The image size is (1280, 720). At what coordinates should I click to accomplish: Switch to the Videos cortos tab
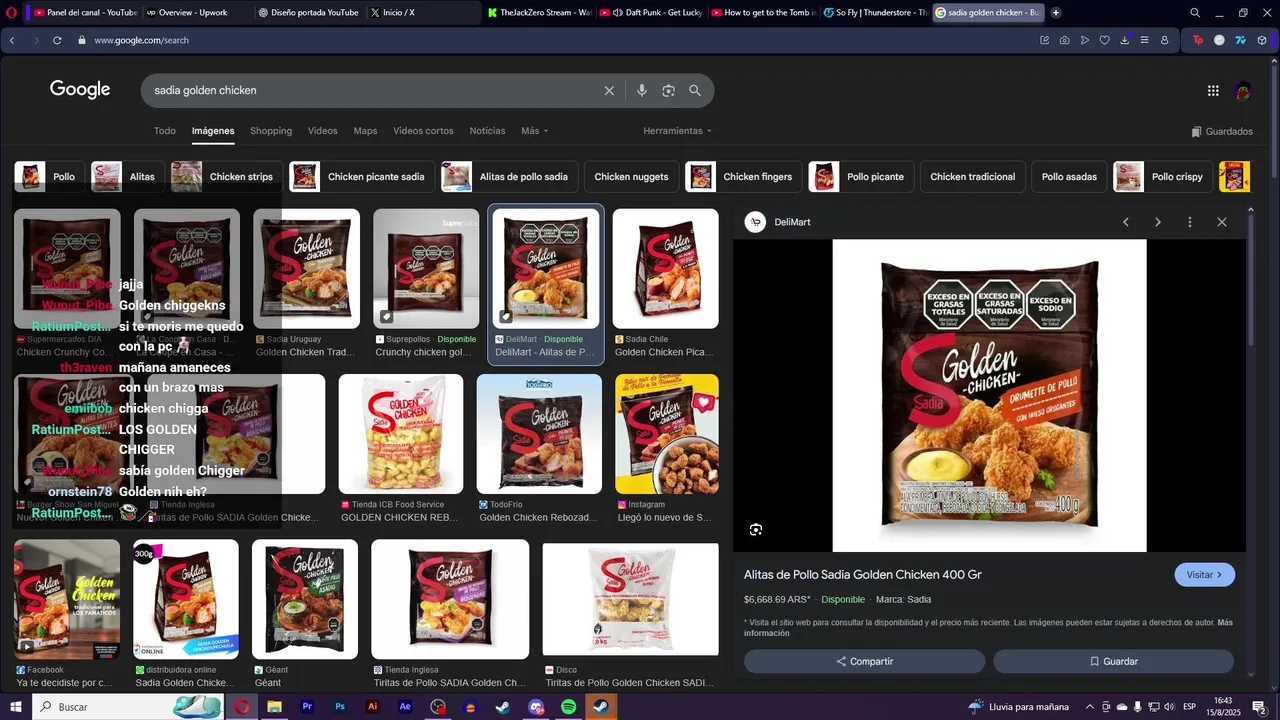(x=423, y=131)
